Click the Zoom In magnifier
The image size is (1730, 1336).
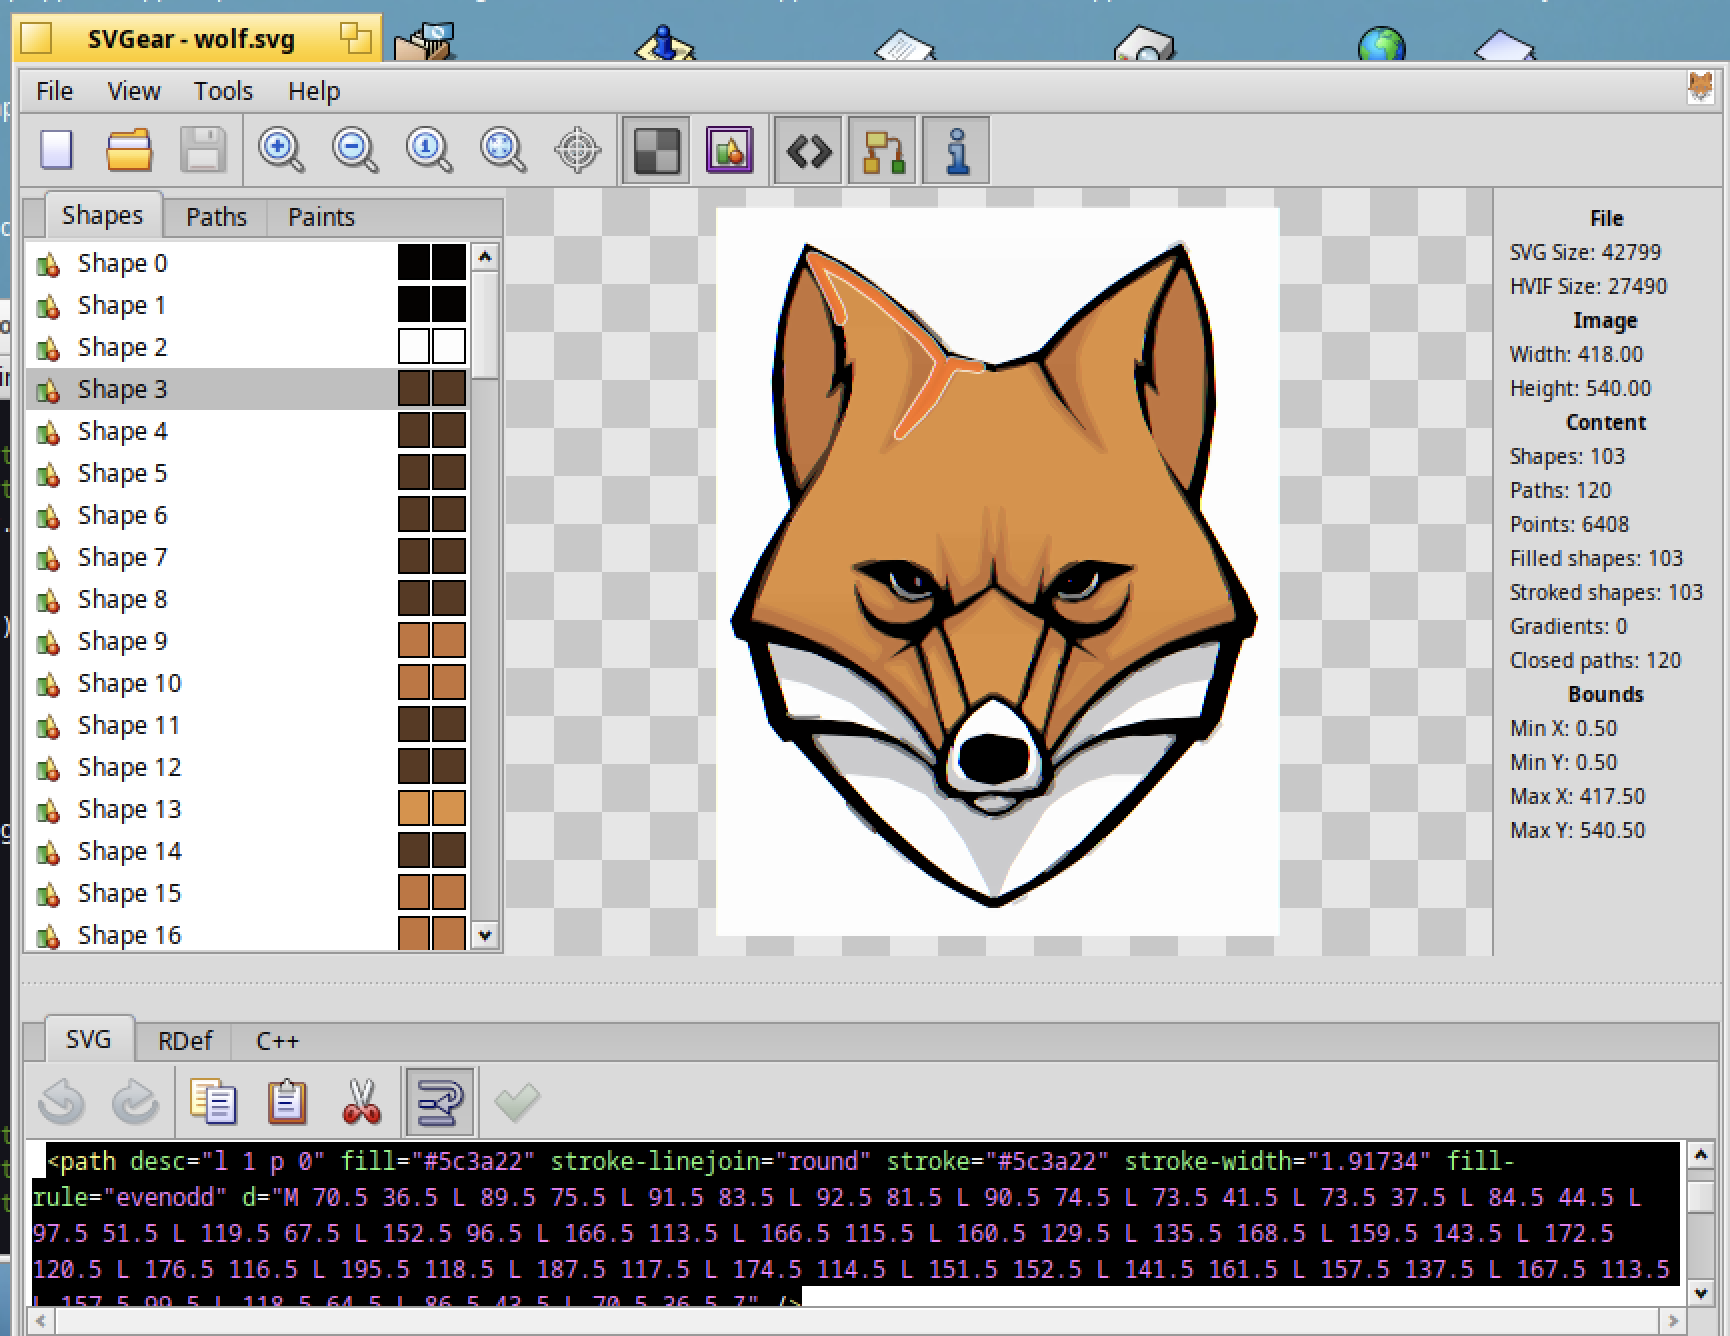click(x=281, y=151)
